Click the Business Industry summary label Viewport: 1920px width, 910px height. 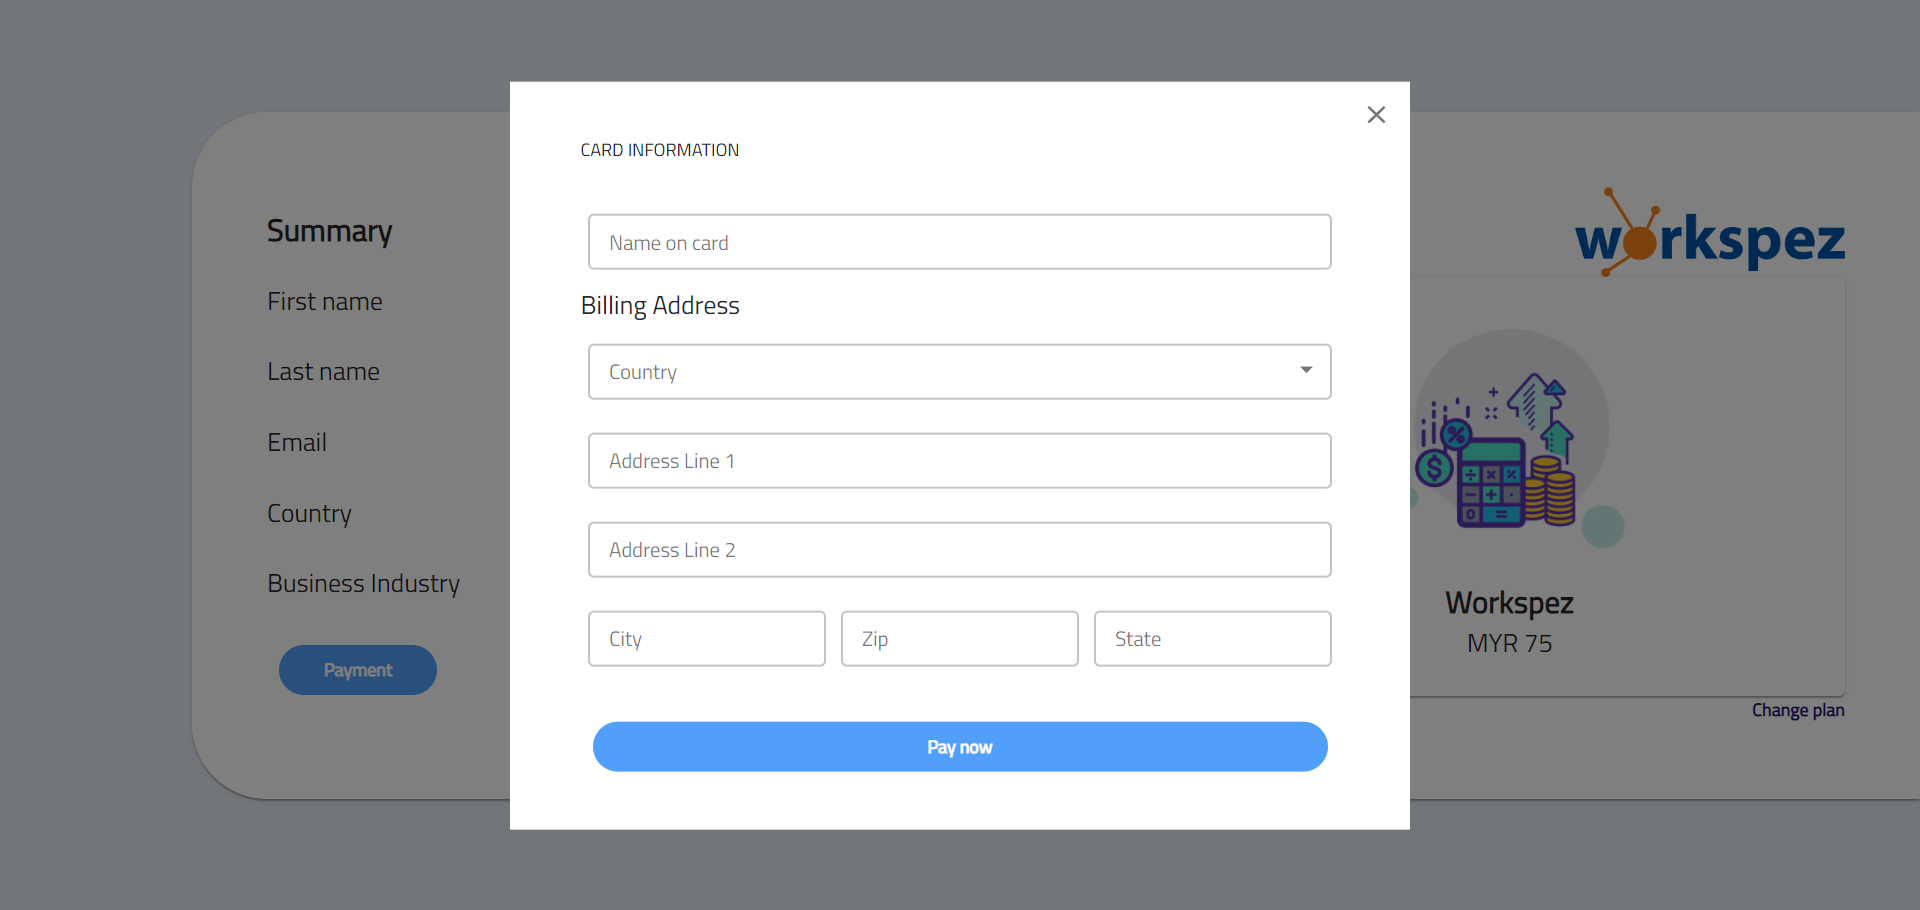(x=363, y=583)
